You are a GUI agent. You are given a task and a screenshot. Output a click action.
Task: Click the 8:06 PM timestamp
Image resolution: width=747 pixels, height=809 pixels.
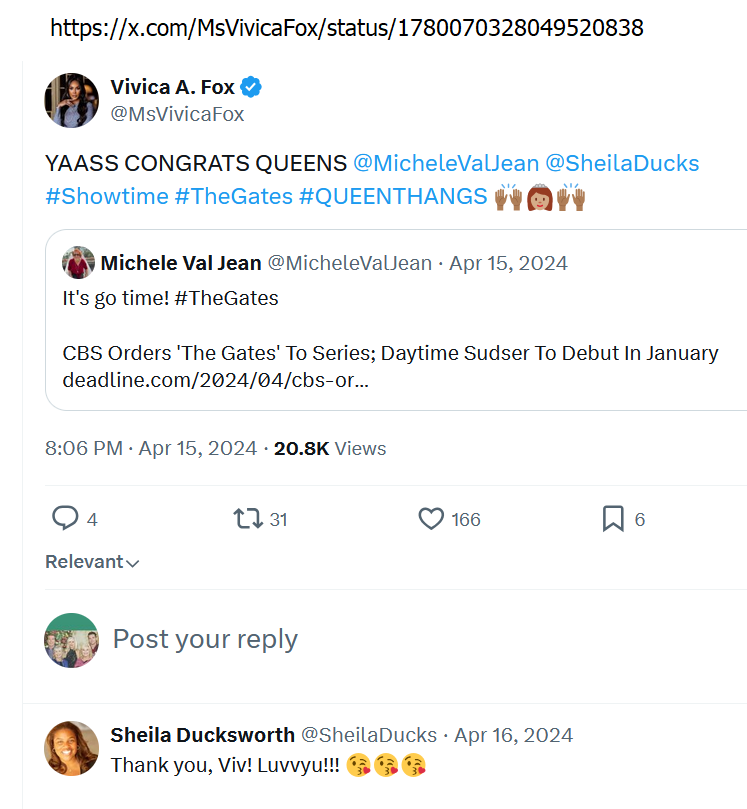point(84,448)
